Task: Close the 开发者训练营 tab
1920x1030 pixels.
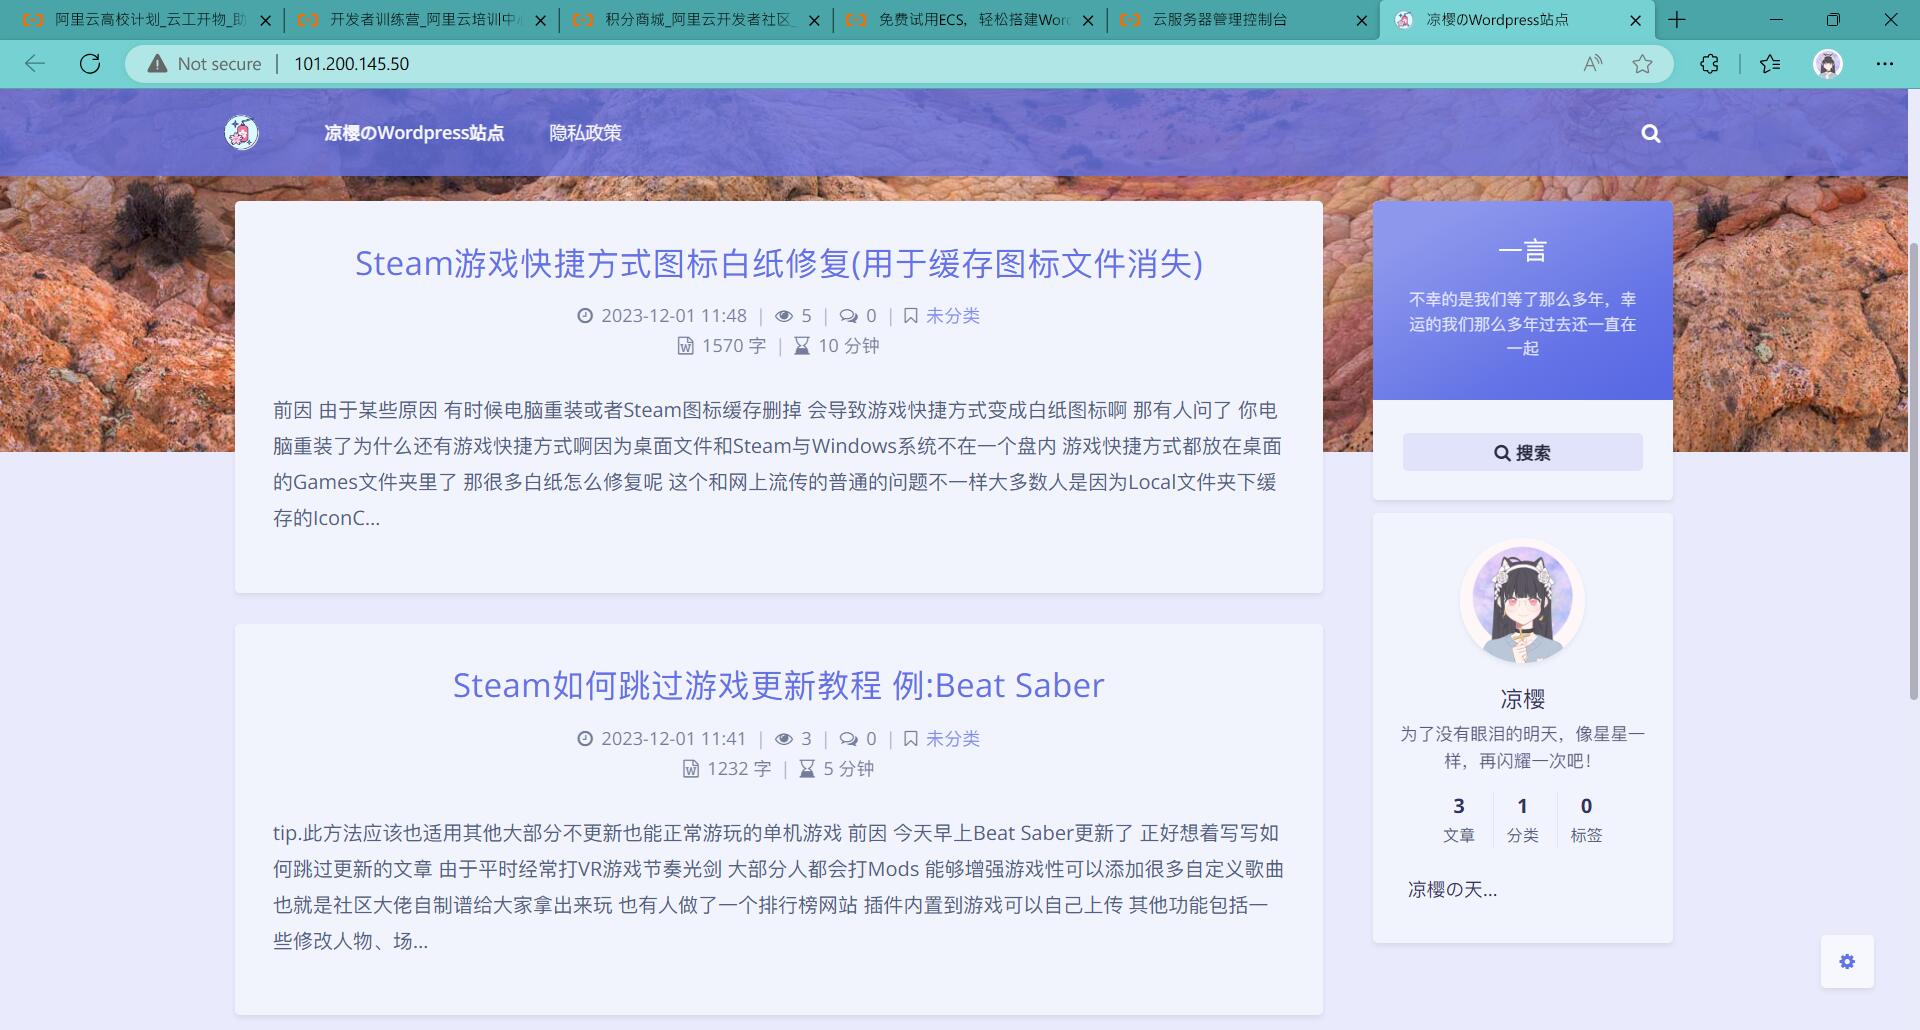Action: tap(541, 20)
